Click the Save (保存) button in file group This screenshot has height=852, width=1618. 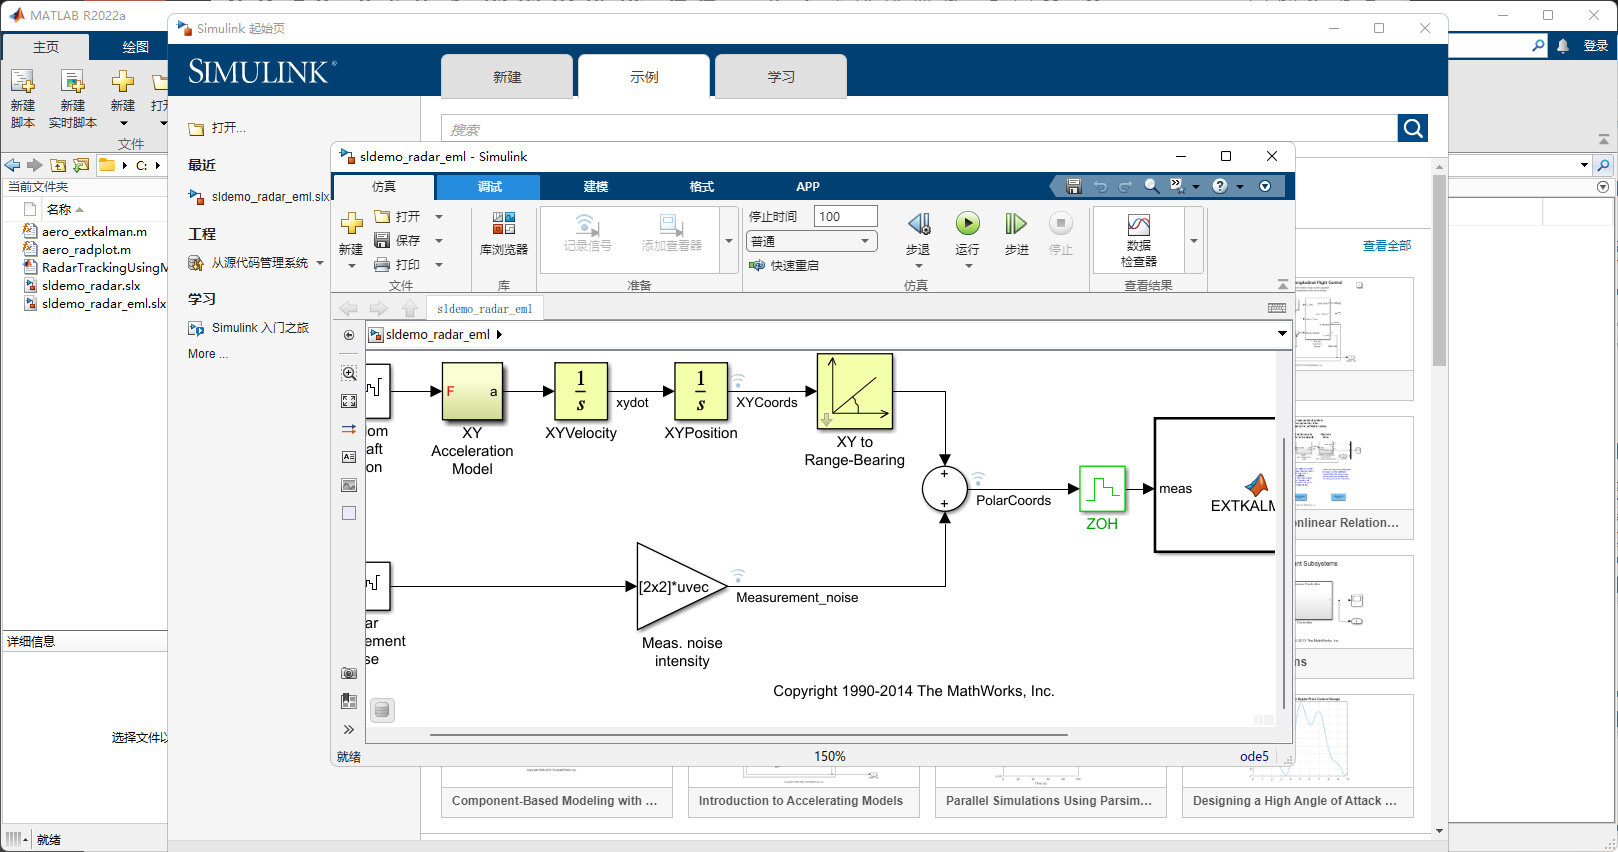[x=397, y=240]
